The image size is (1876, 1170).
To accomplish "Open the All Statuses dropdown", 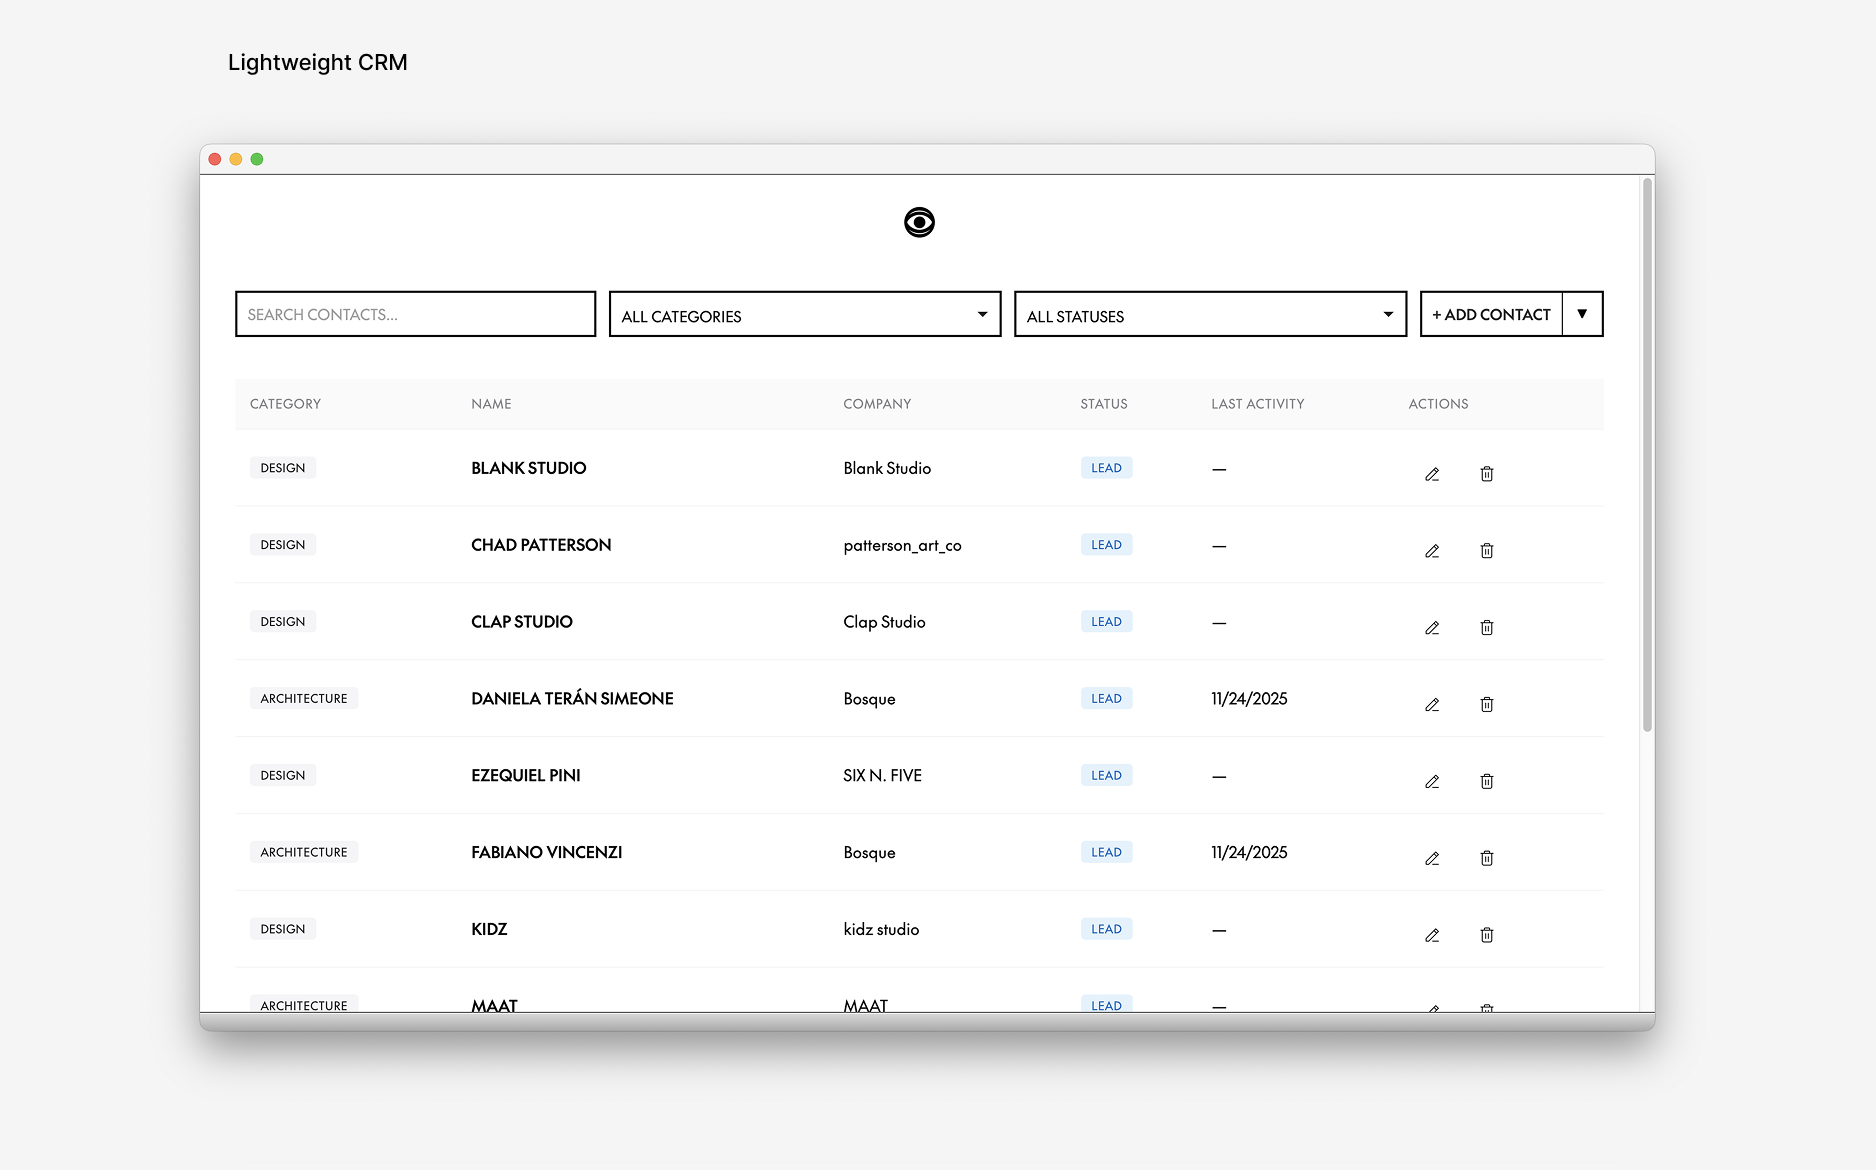I will click(1209, 315).
